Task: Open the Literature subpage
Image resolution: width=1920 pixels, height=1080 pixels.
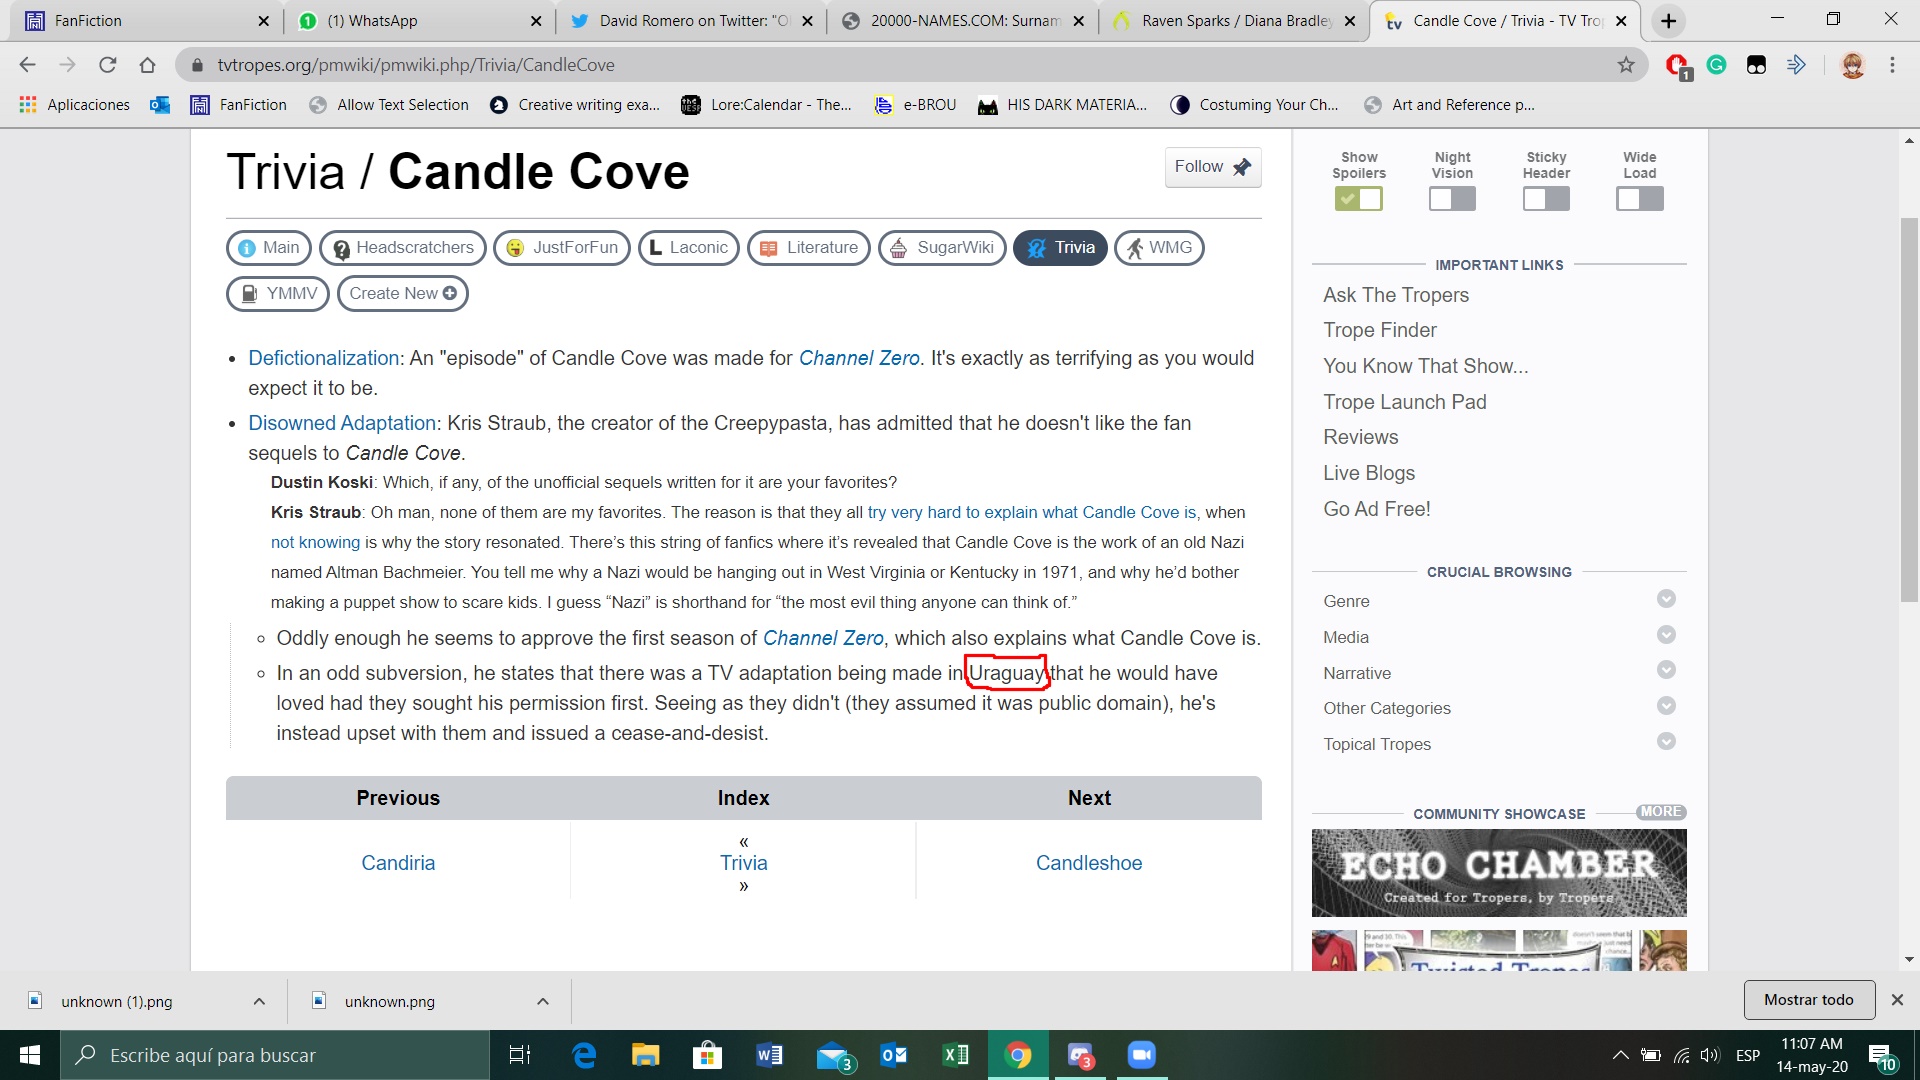Action: [x=809, y=248]
